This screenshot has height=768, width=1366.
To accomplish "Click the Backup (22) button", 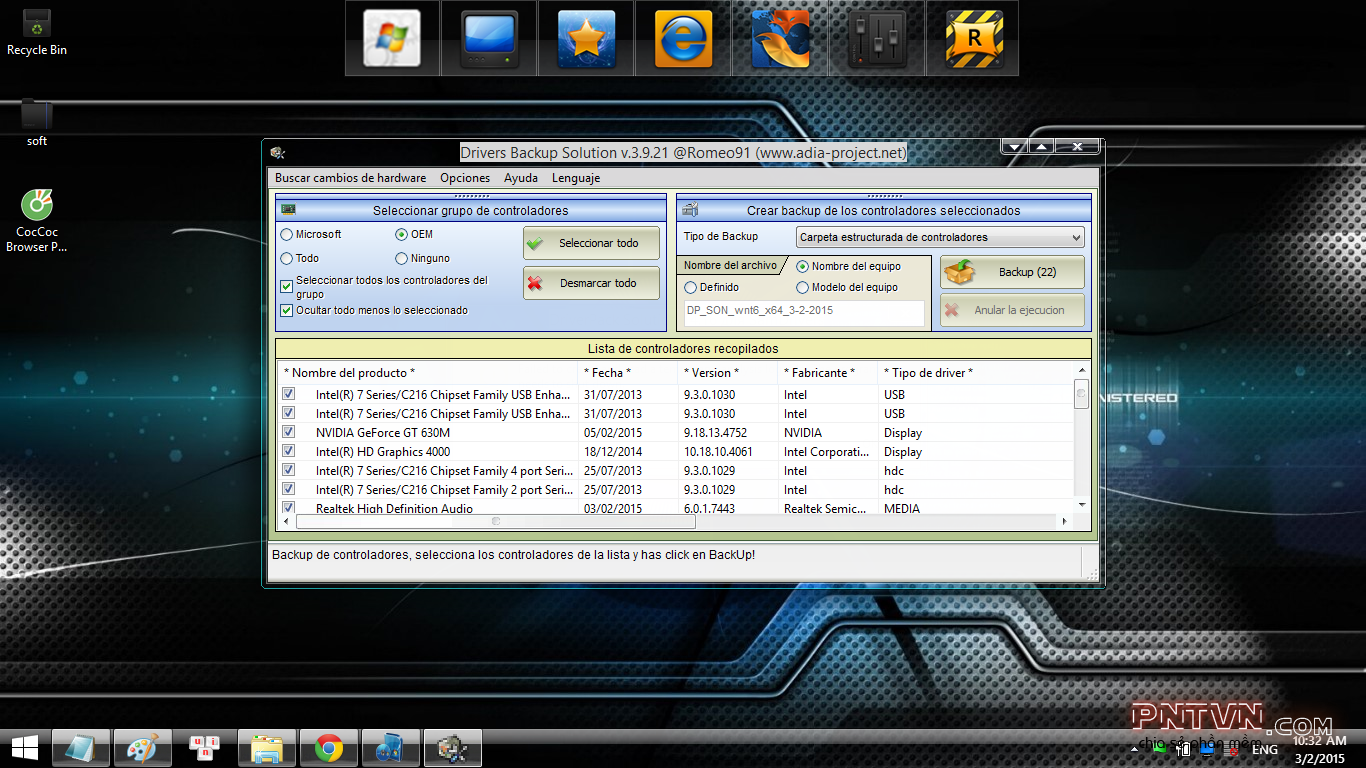I will (x=1012, y=272).
